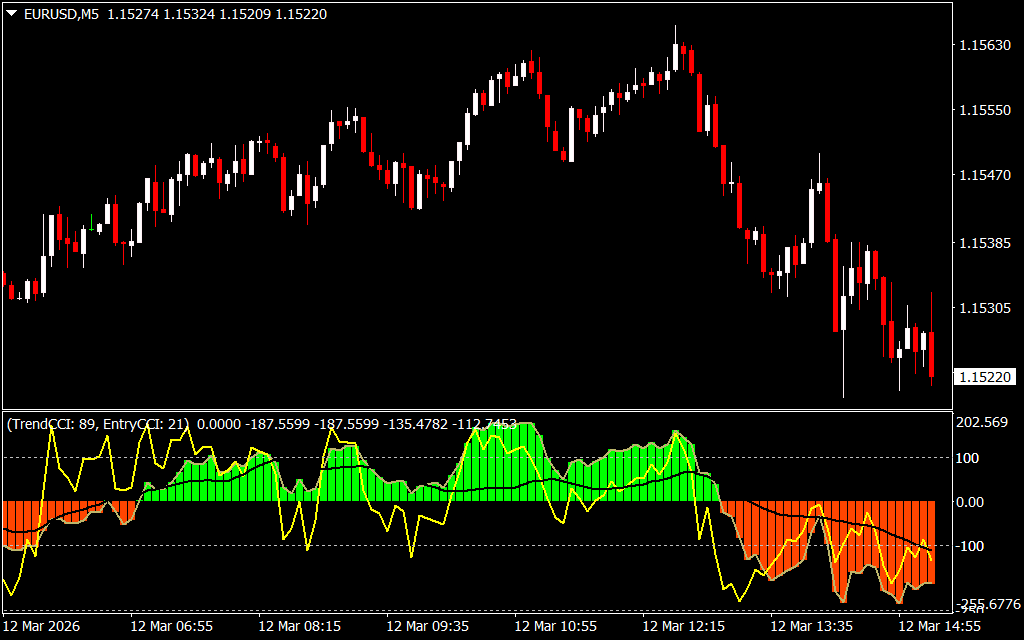
Task: Click the rightmost red candle on chart
Action: [931, 355]
